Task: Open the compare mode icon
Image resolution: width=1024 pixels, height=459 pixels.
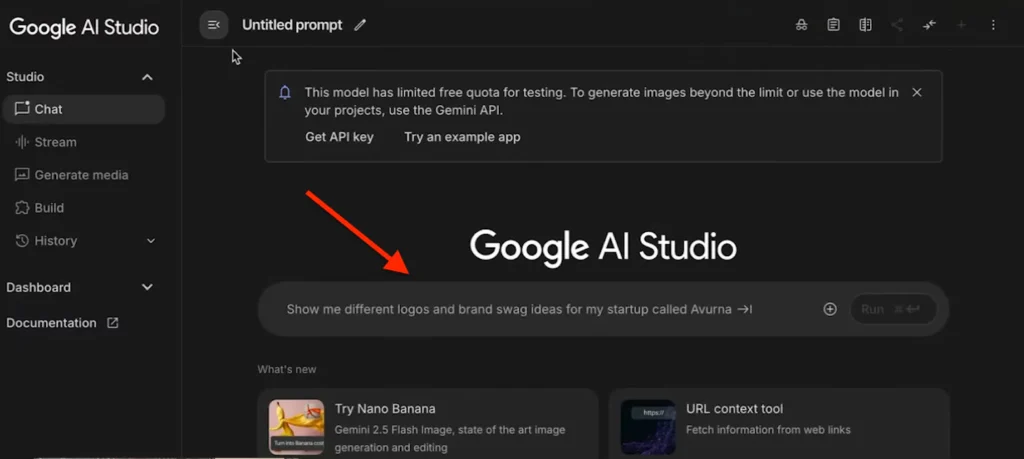Action: click(865, 25)
